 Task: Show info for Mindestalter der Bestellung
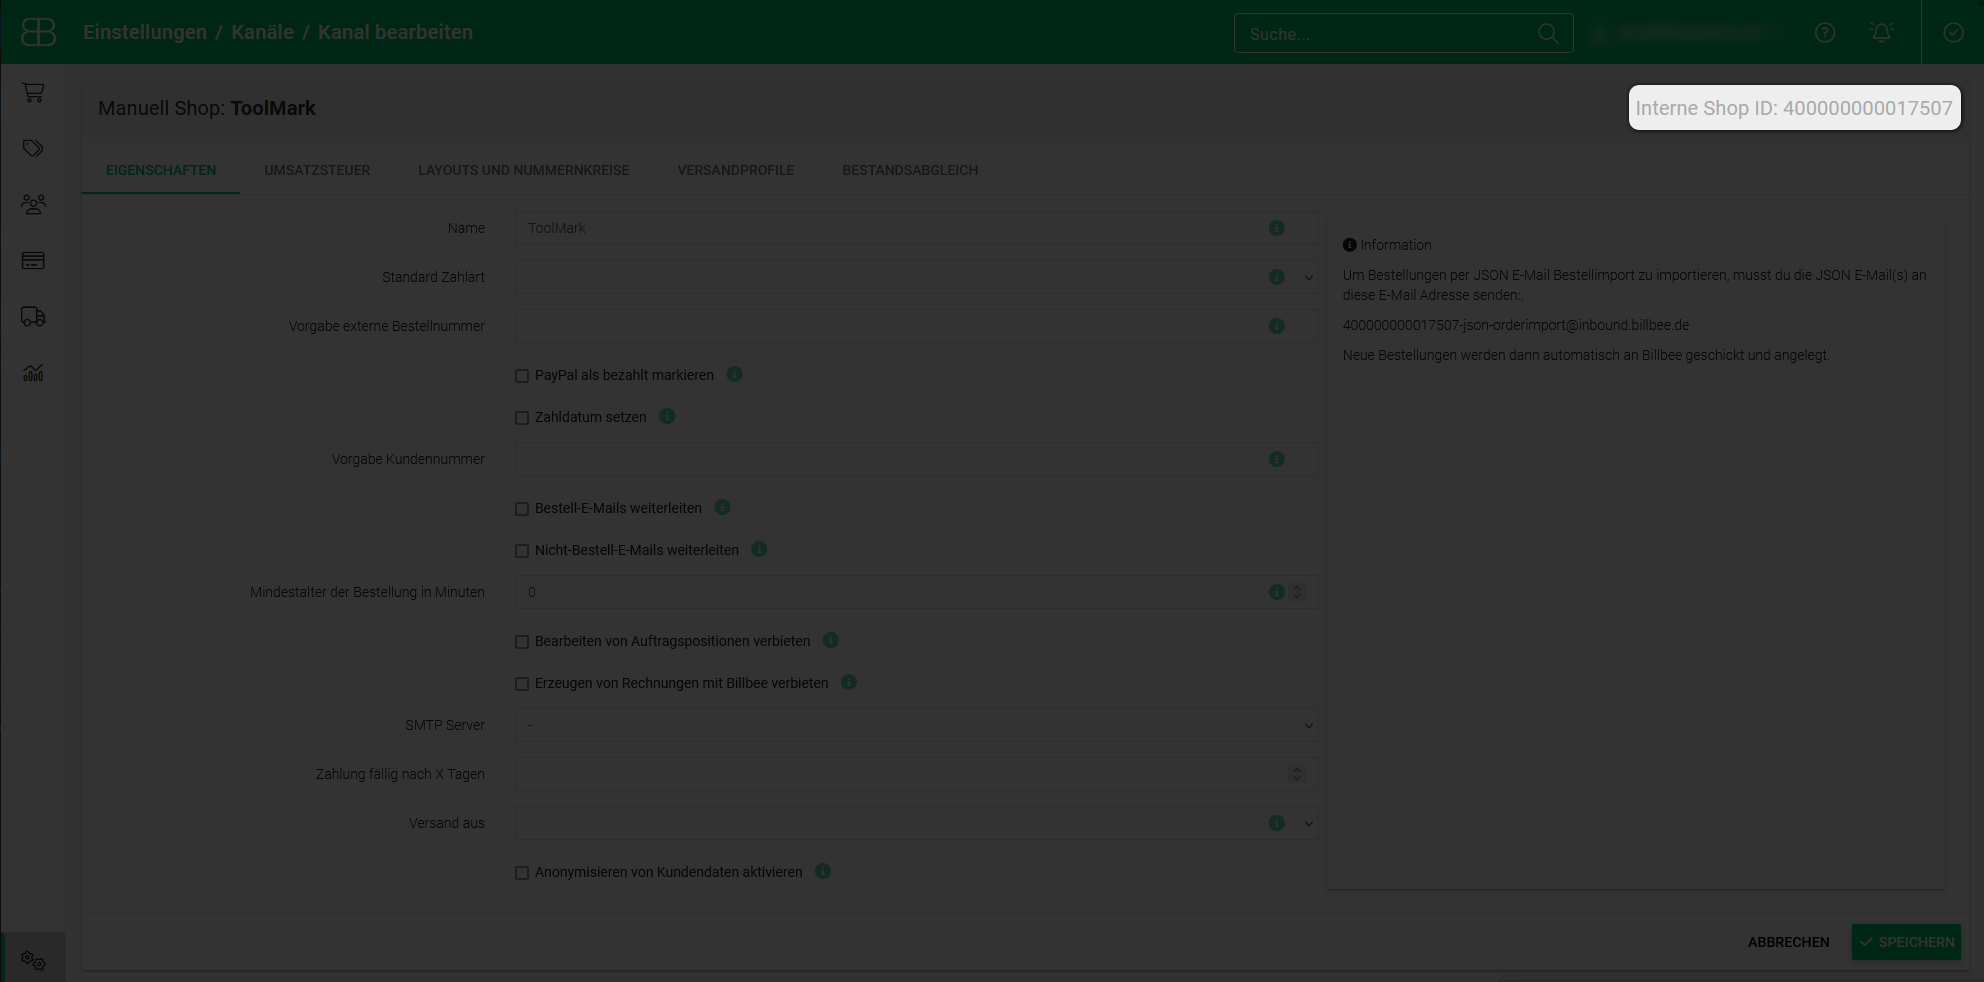pyautogui.click(x=1277, y=592)
